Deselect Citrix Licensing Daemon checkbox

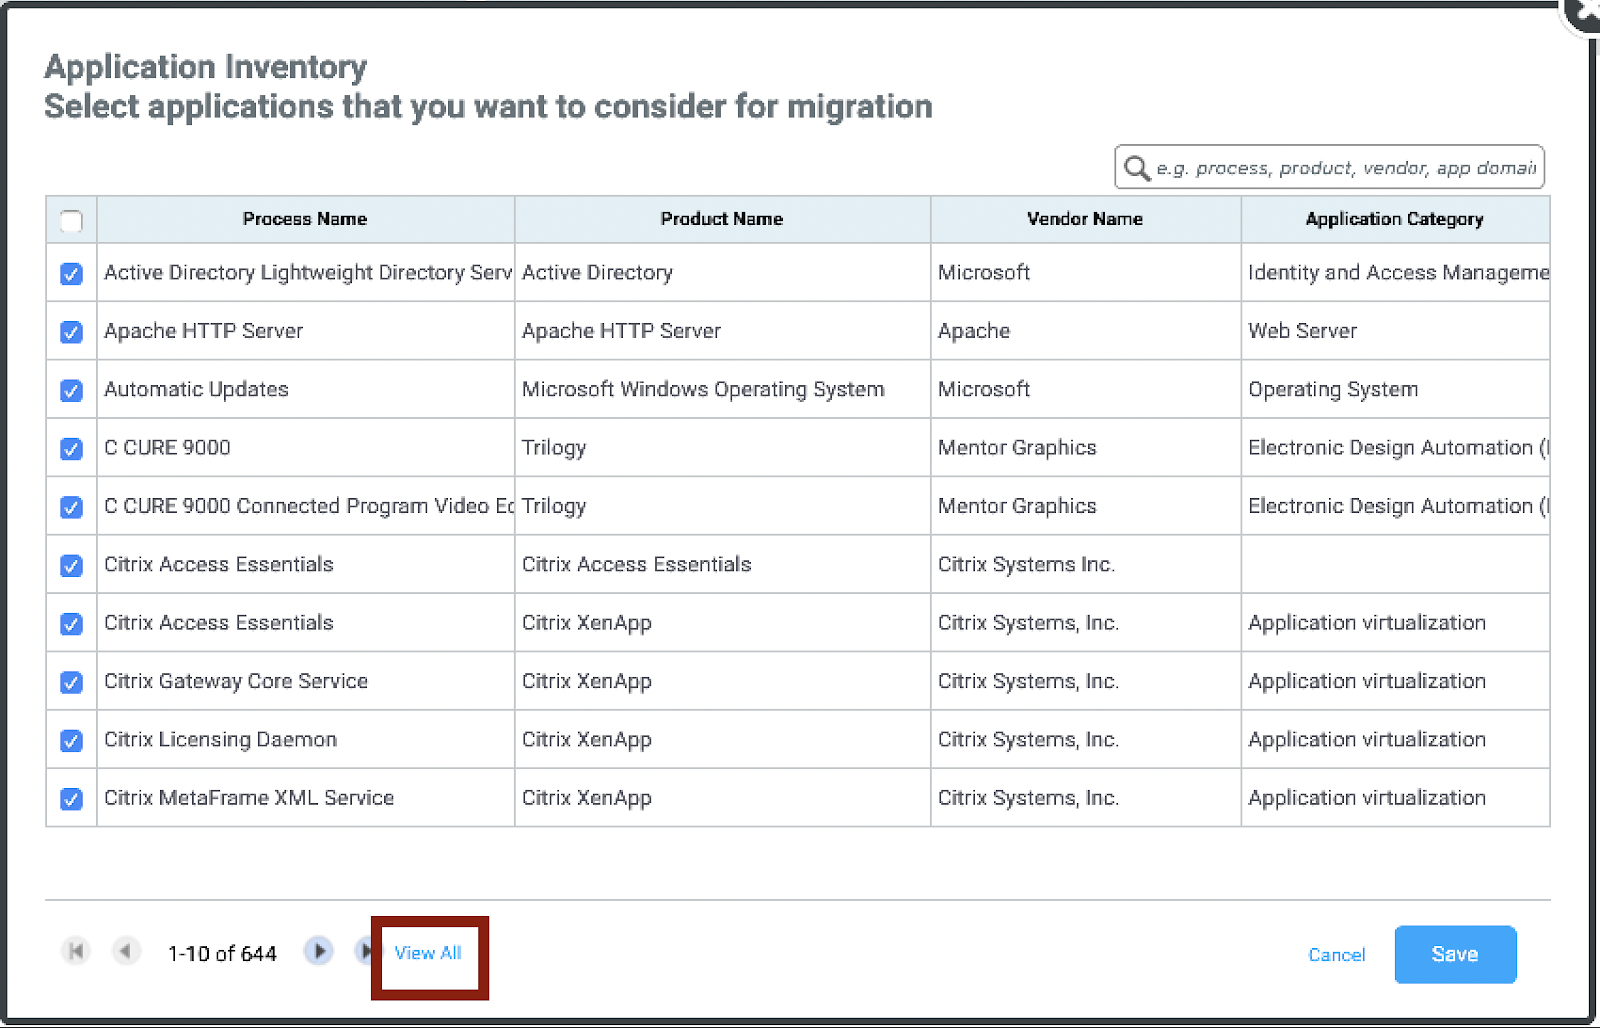click(71, 741)
